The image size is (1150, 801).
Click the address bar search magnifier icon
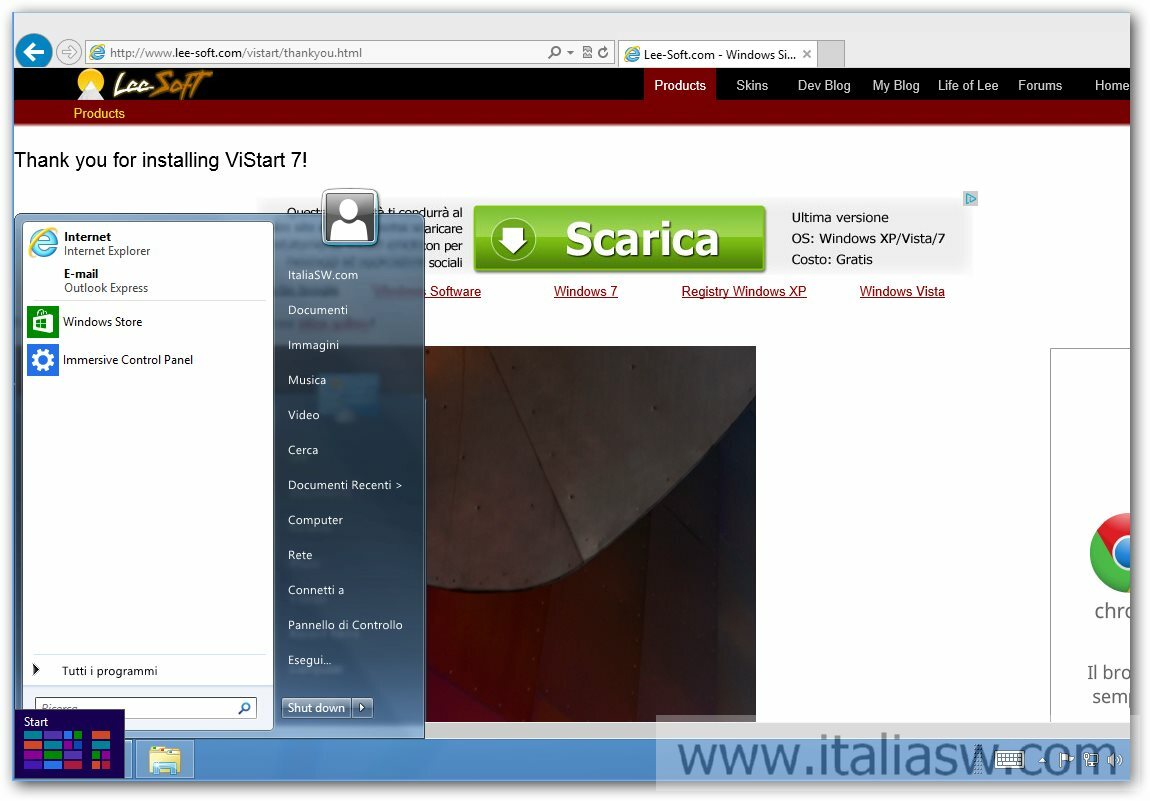pos(554,52)
